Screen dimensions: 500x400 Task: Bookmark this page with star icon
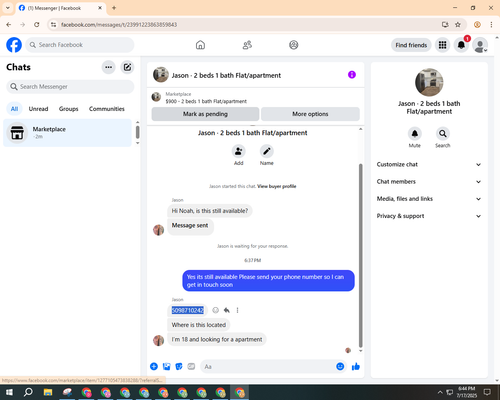458,25
